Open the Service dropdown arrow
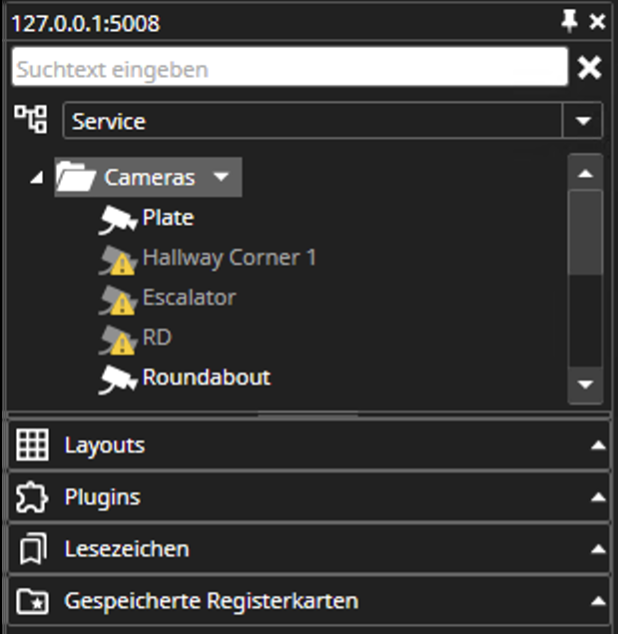 pos(583,121)
